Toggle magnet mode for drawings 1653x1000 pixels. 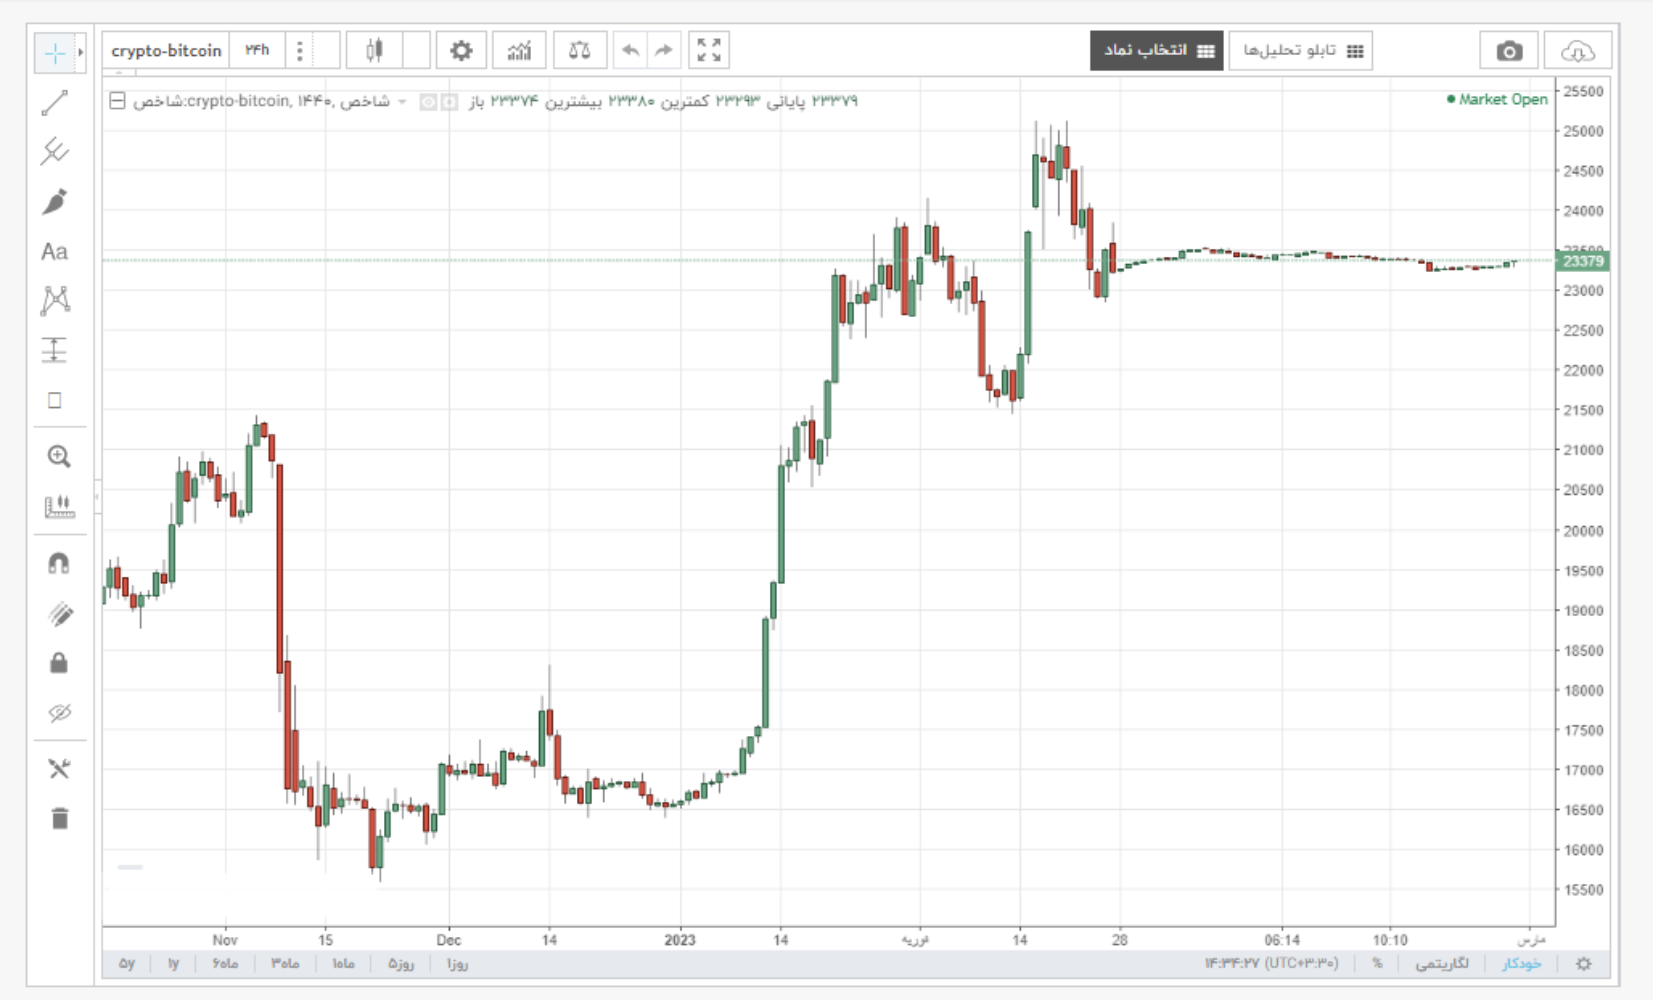[x=59, y=563]
